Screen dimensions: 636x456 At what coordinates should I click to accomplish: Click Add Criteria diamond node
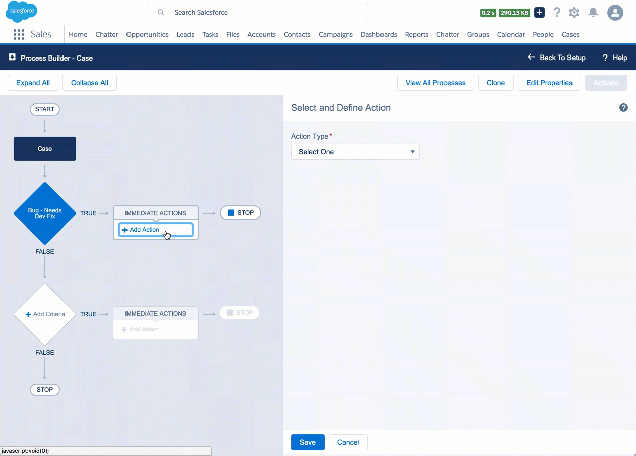click(x=44, y=313)
